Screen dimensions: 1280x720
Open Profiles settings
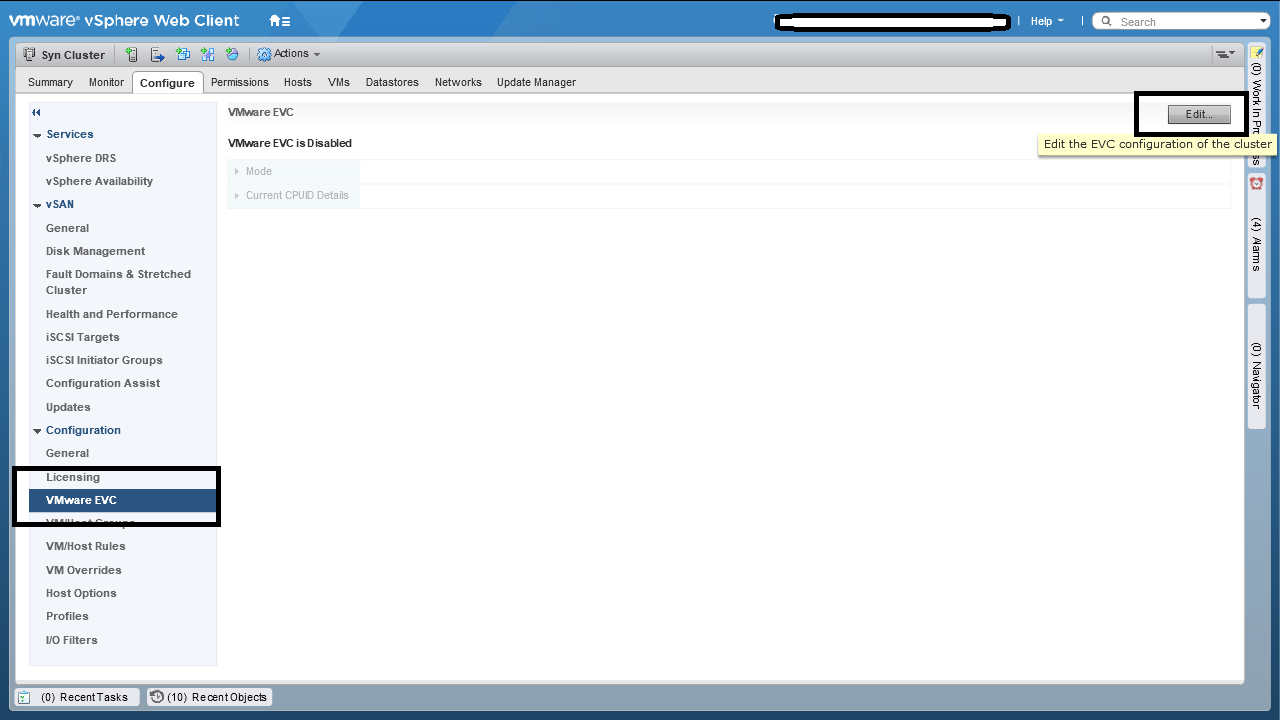pos(67,616)
